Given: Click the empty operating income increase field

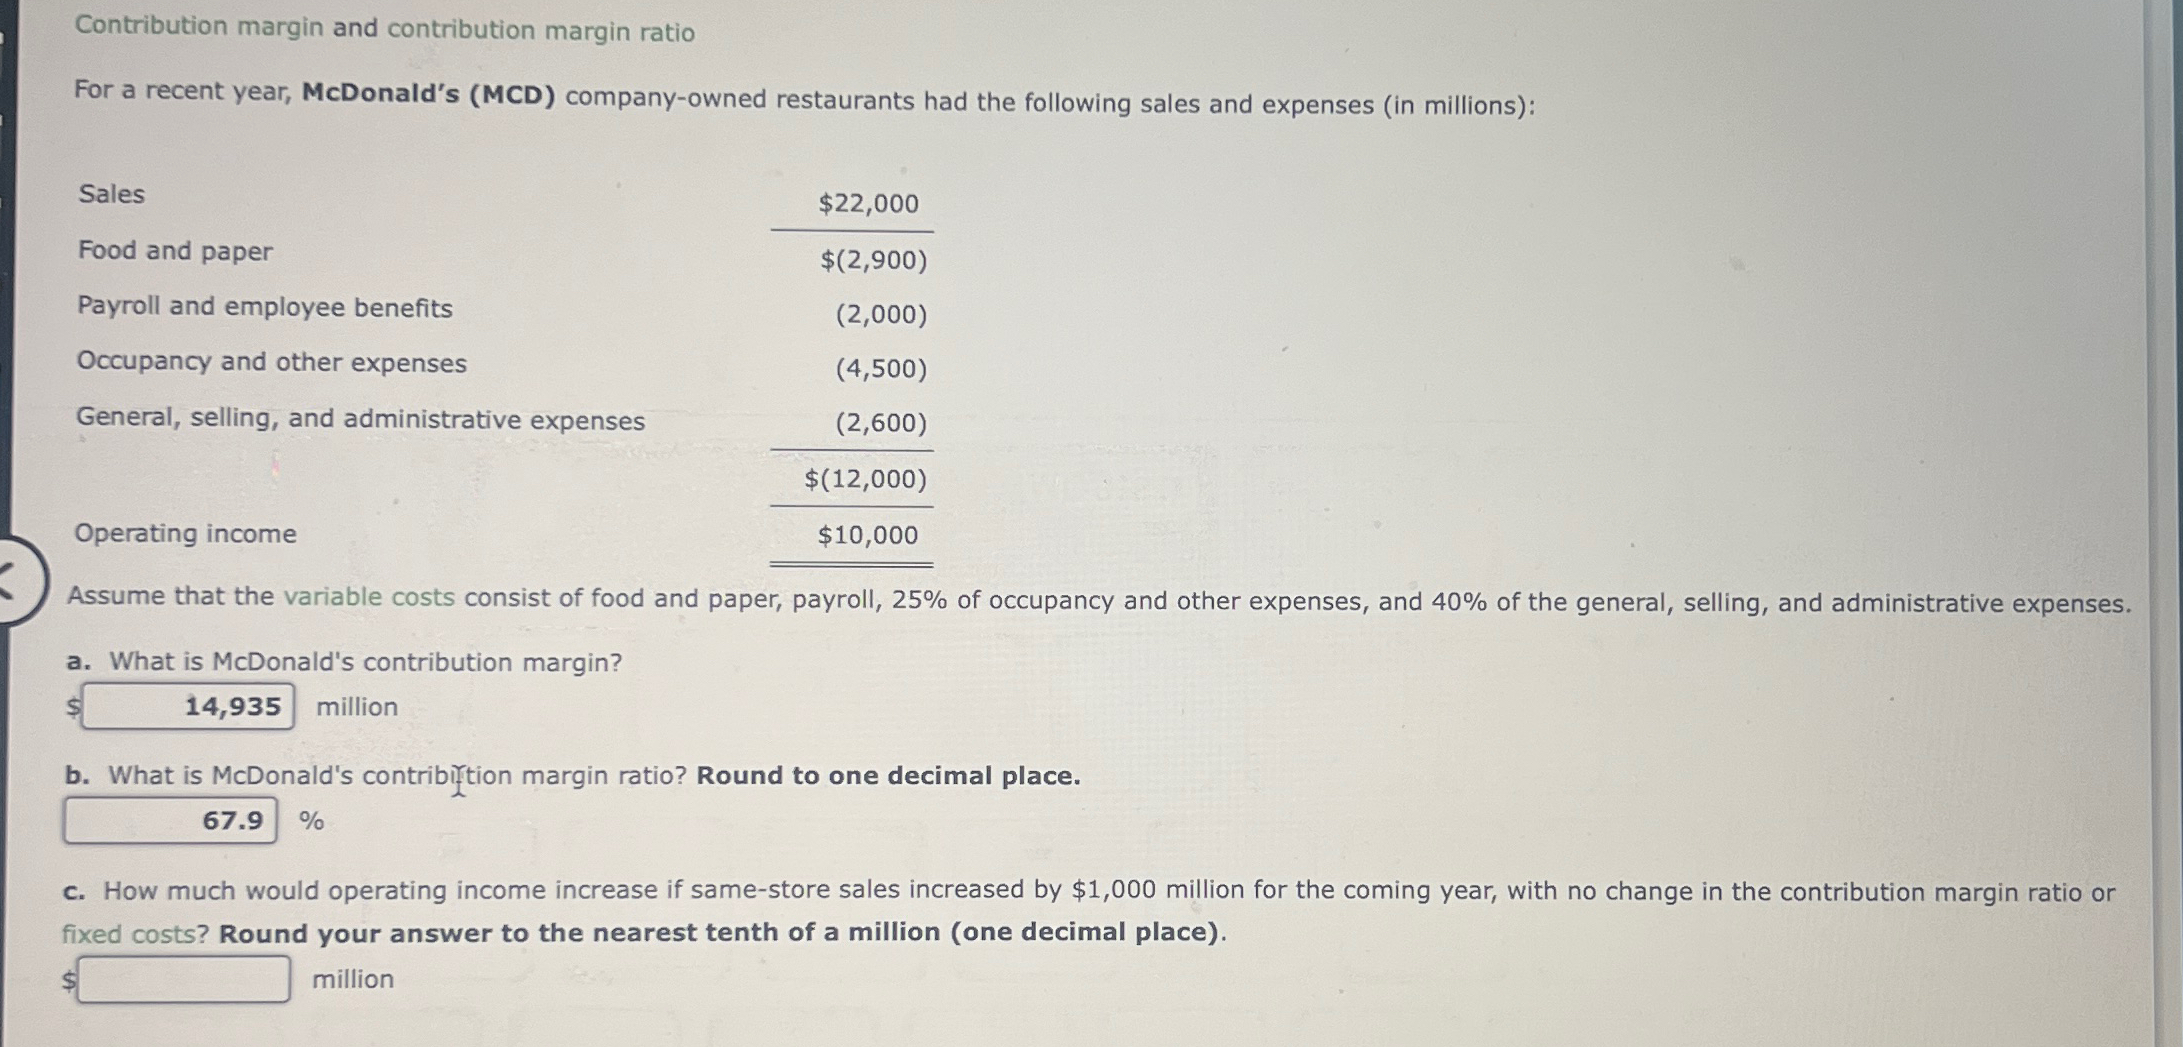Looking at the screenshot, I should click(184, 979).
